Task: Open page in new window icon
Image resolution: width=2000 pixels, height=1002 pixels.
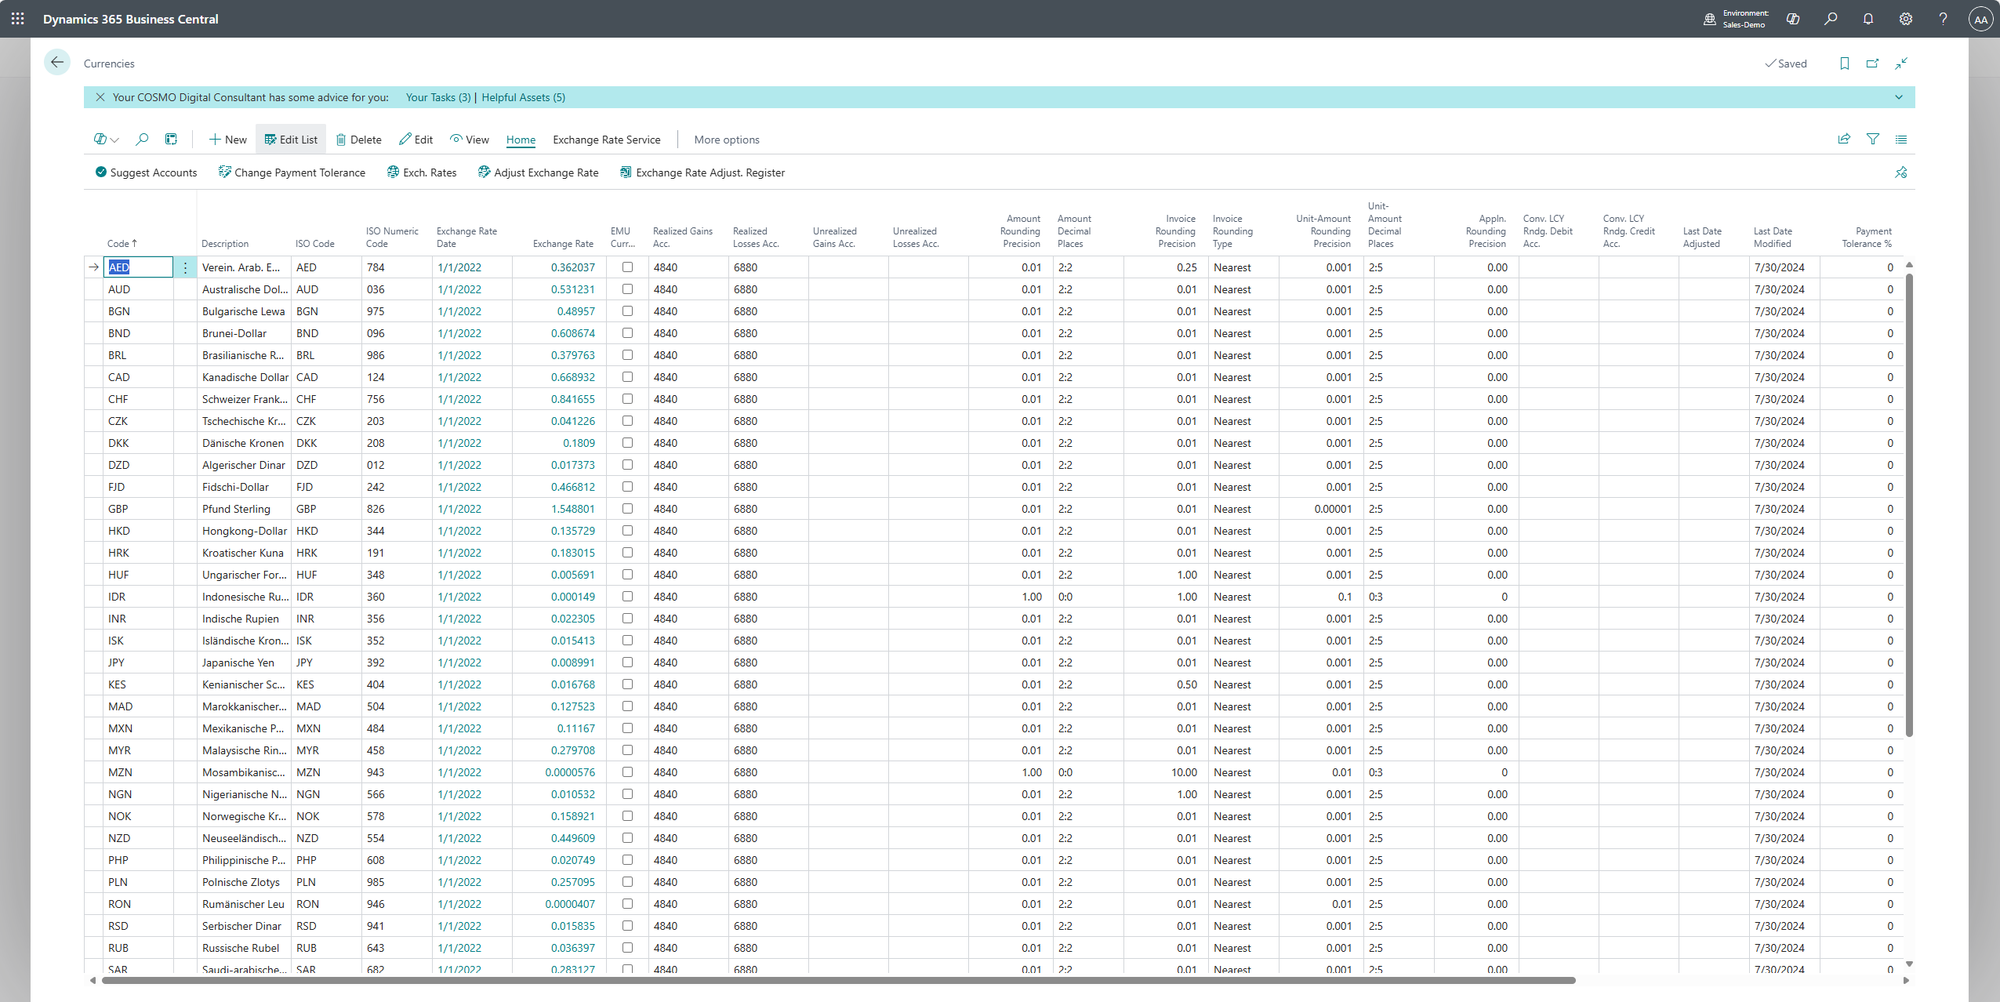Action: [x=1872, y=64]
